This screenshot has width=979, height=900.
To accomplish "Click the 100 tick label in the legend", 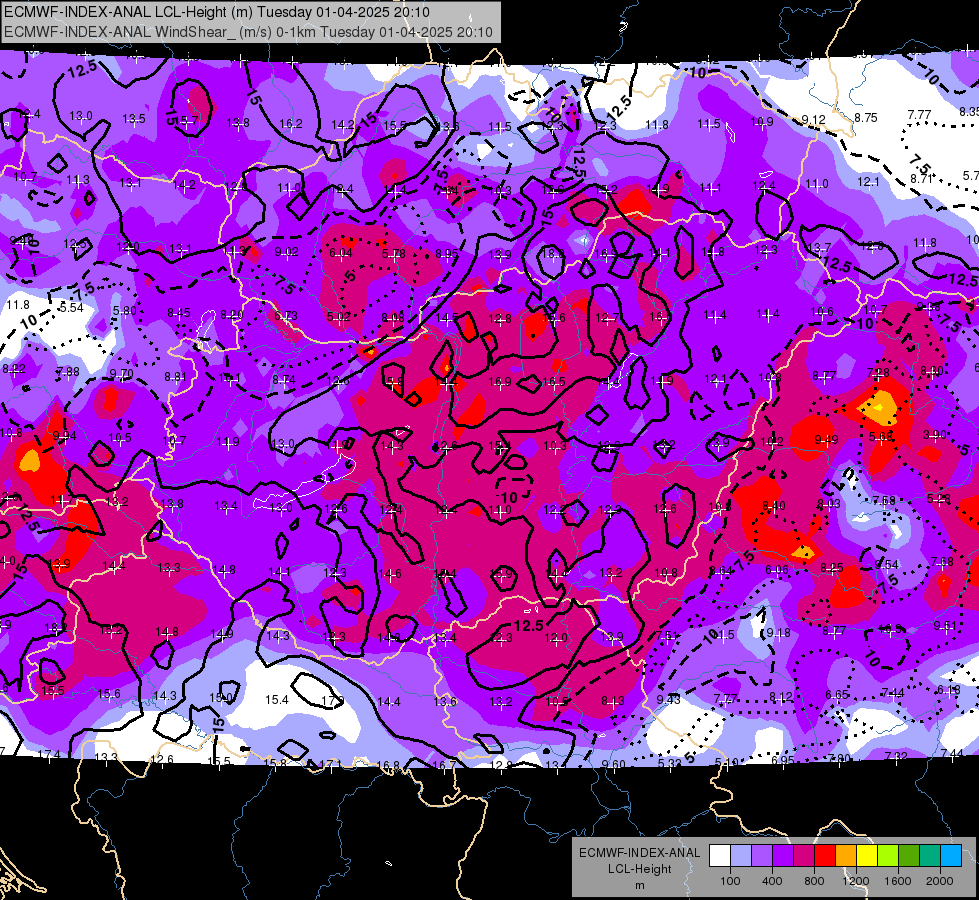I will 730,881.
